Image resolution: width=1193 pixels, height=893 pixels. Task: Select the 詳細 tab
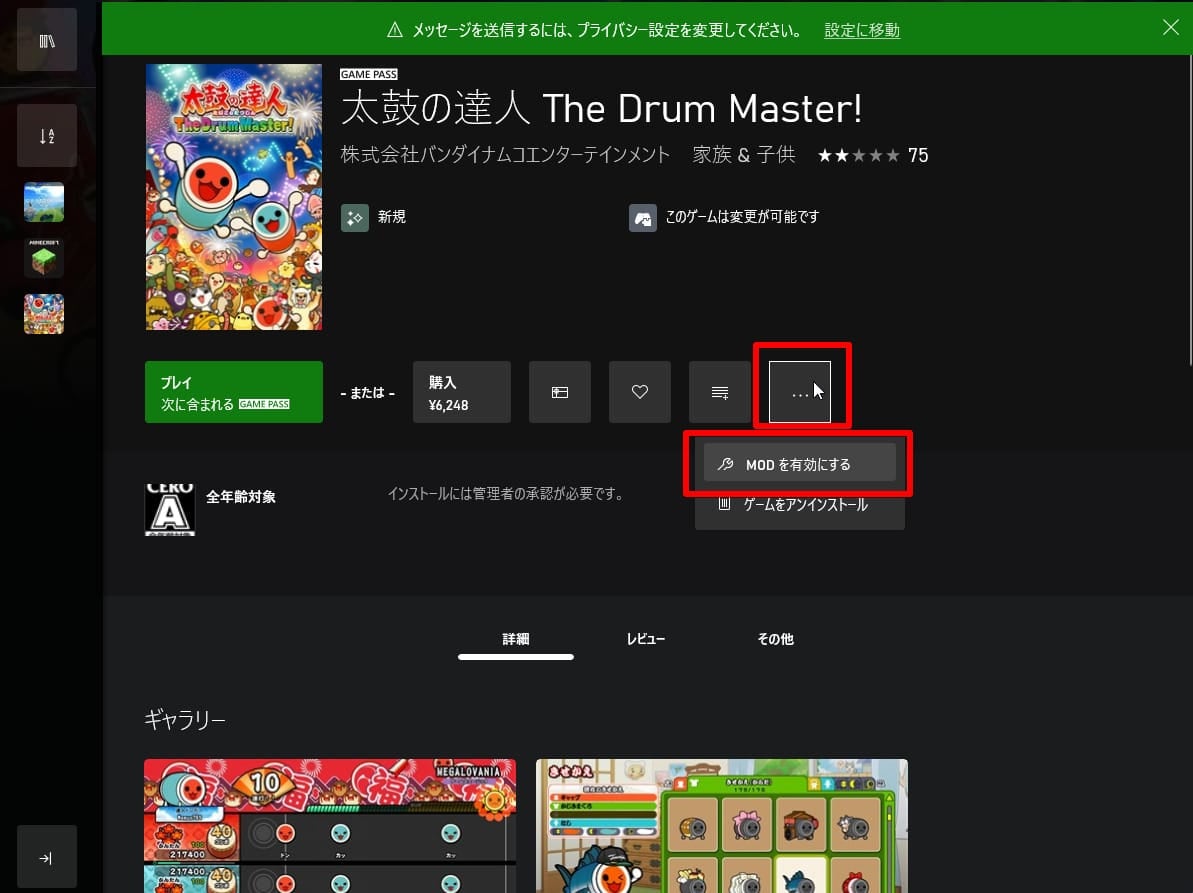[516, 639]
